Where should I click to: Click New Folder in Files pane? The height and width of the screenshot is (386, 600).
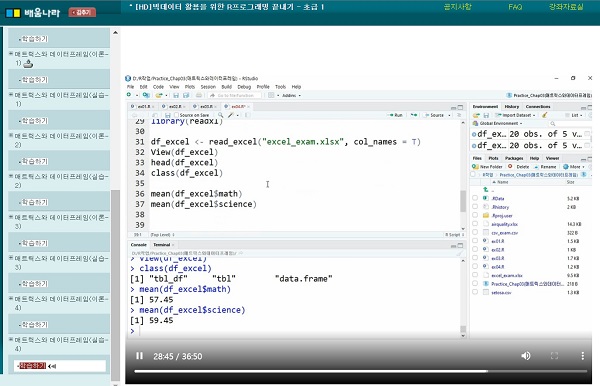pyautogui.click(x=487, y=167)
